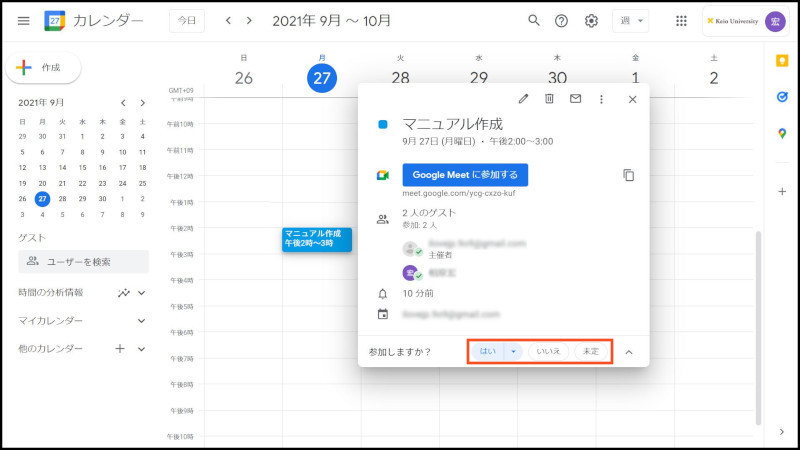Expand the マイカレンダー section
Viewport: 800px width, 450px height.
[x=141, y=321]
